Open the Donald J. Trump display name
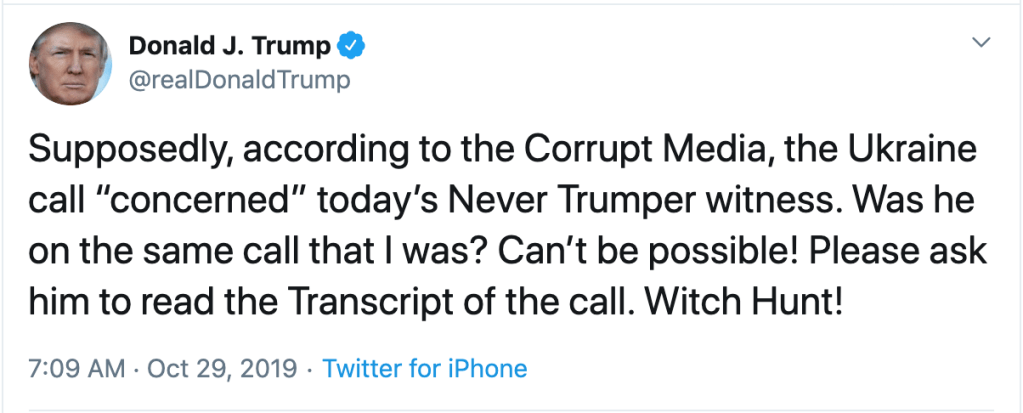Viewport: 1023px width, 413px height. [x=231, y=46]
